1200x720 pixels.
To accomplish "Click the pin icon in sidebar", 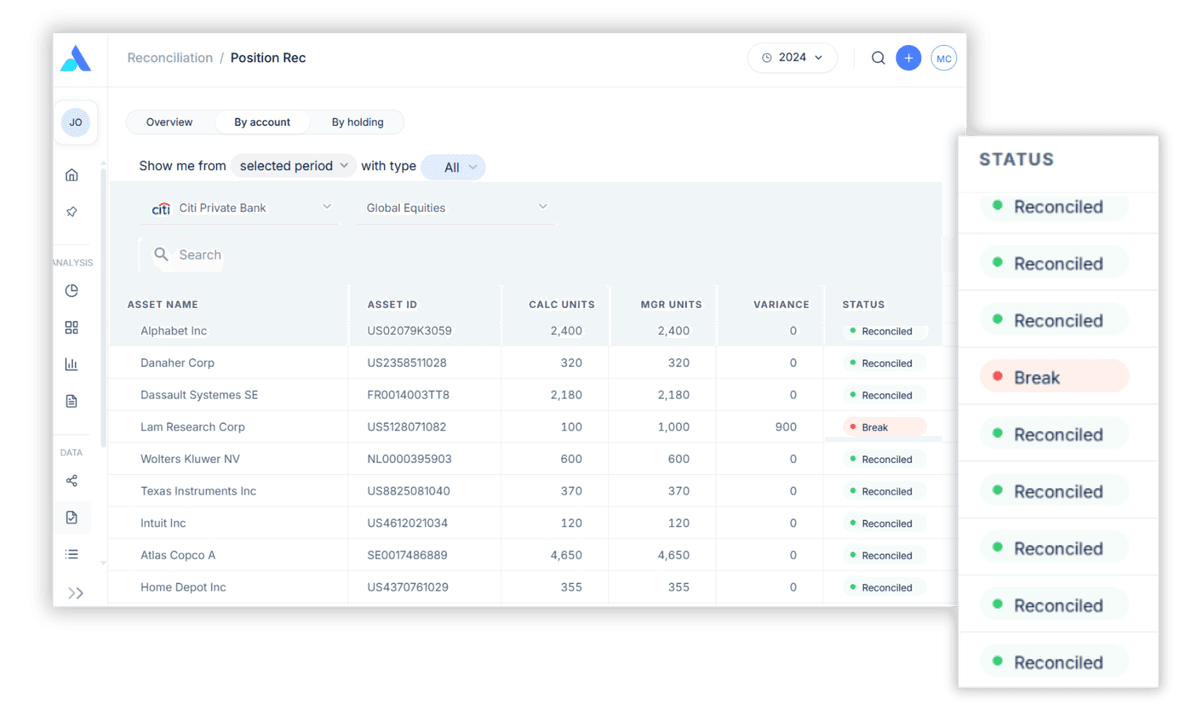I will click(72, 212).
